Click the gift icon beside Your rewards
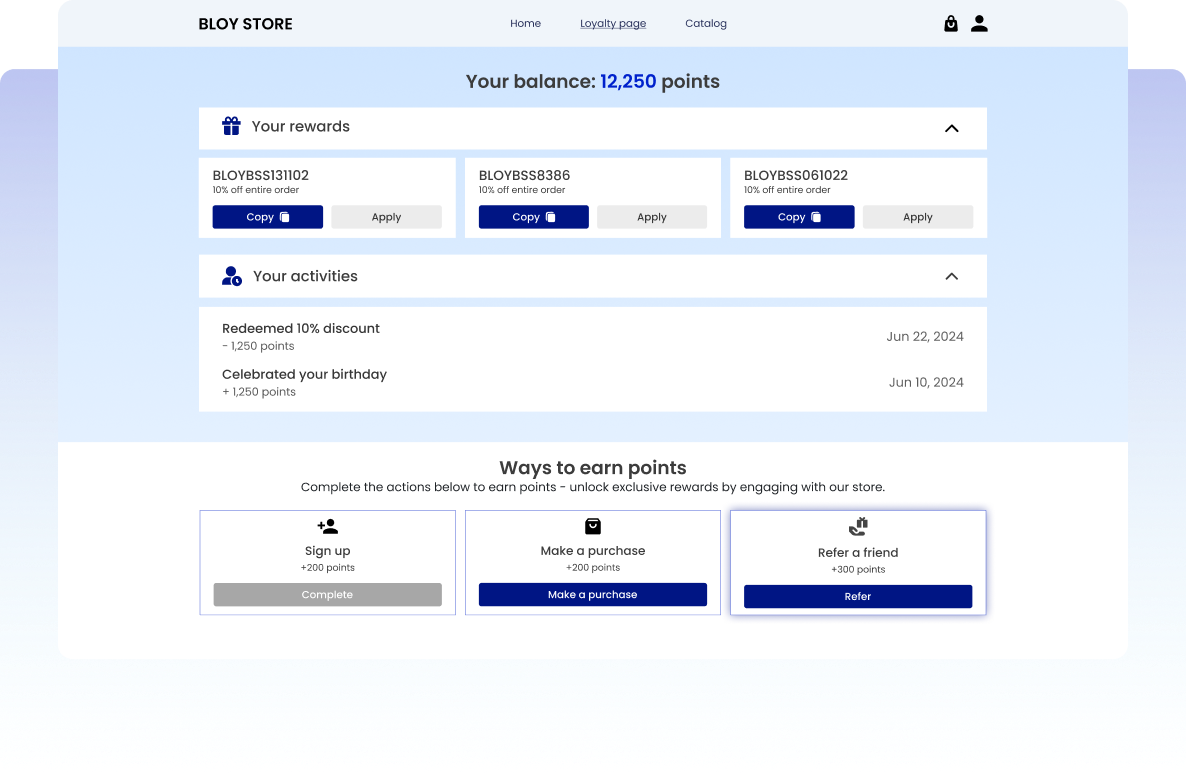This screenshot has width=1186, height=774. coord(231,126)
